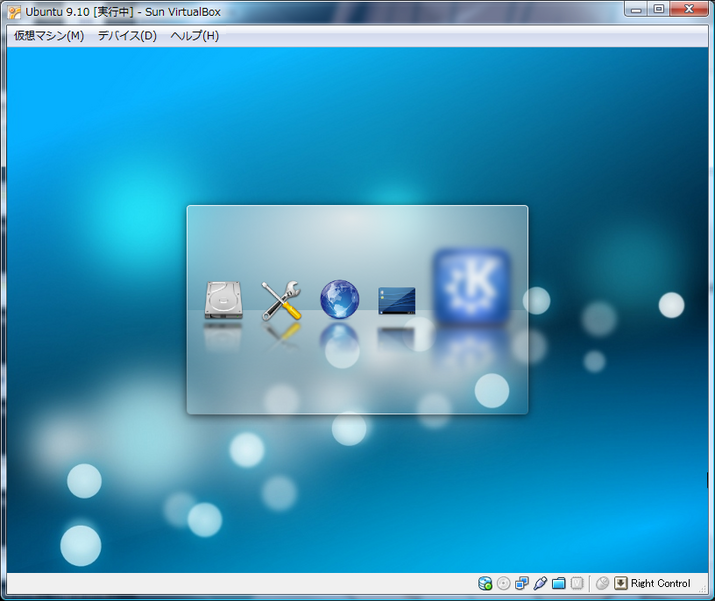Click the keyboard capture arrow icon
Screen dimensions: 715x601
[x=621, y=583]
